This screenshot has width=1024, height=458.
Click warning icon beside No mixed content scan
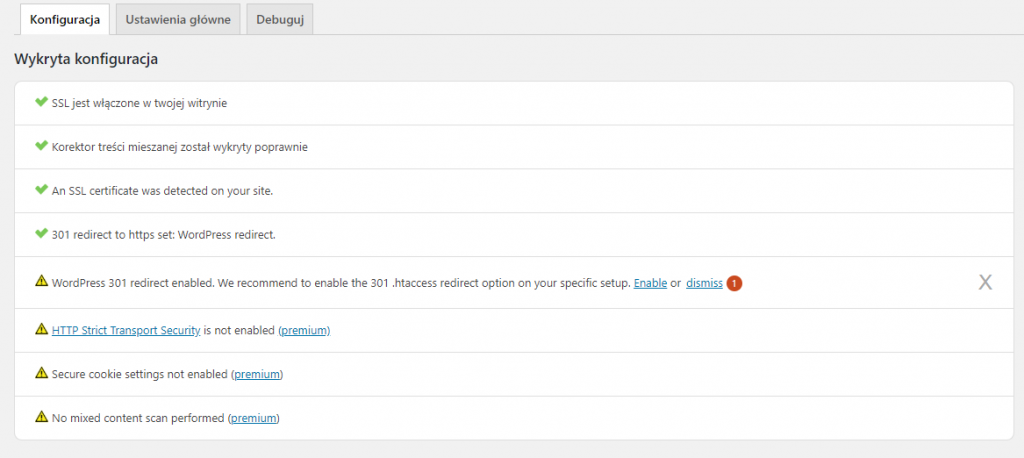click(x=41, y=417)
